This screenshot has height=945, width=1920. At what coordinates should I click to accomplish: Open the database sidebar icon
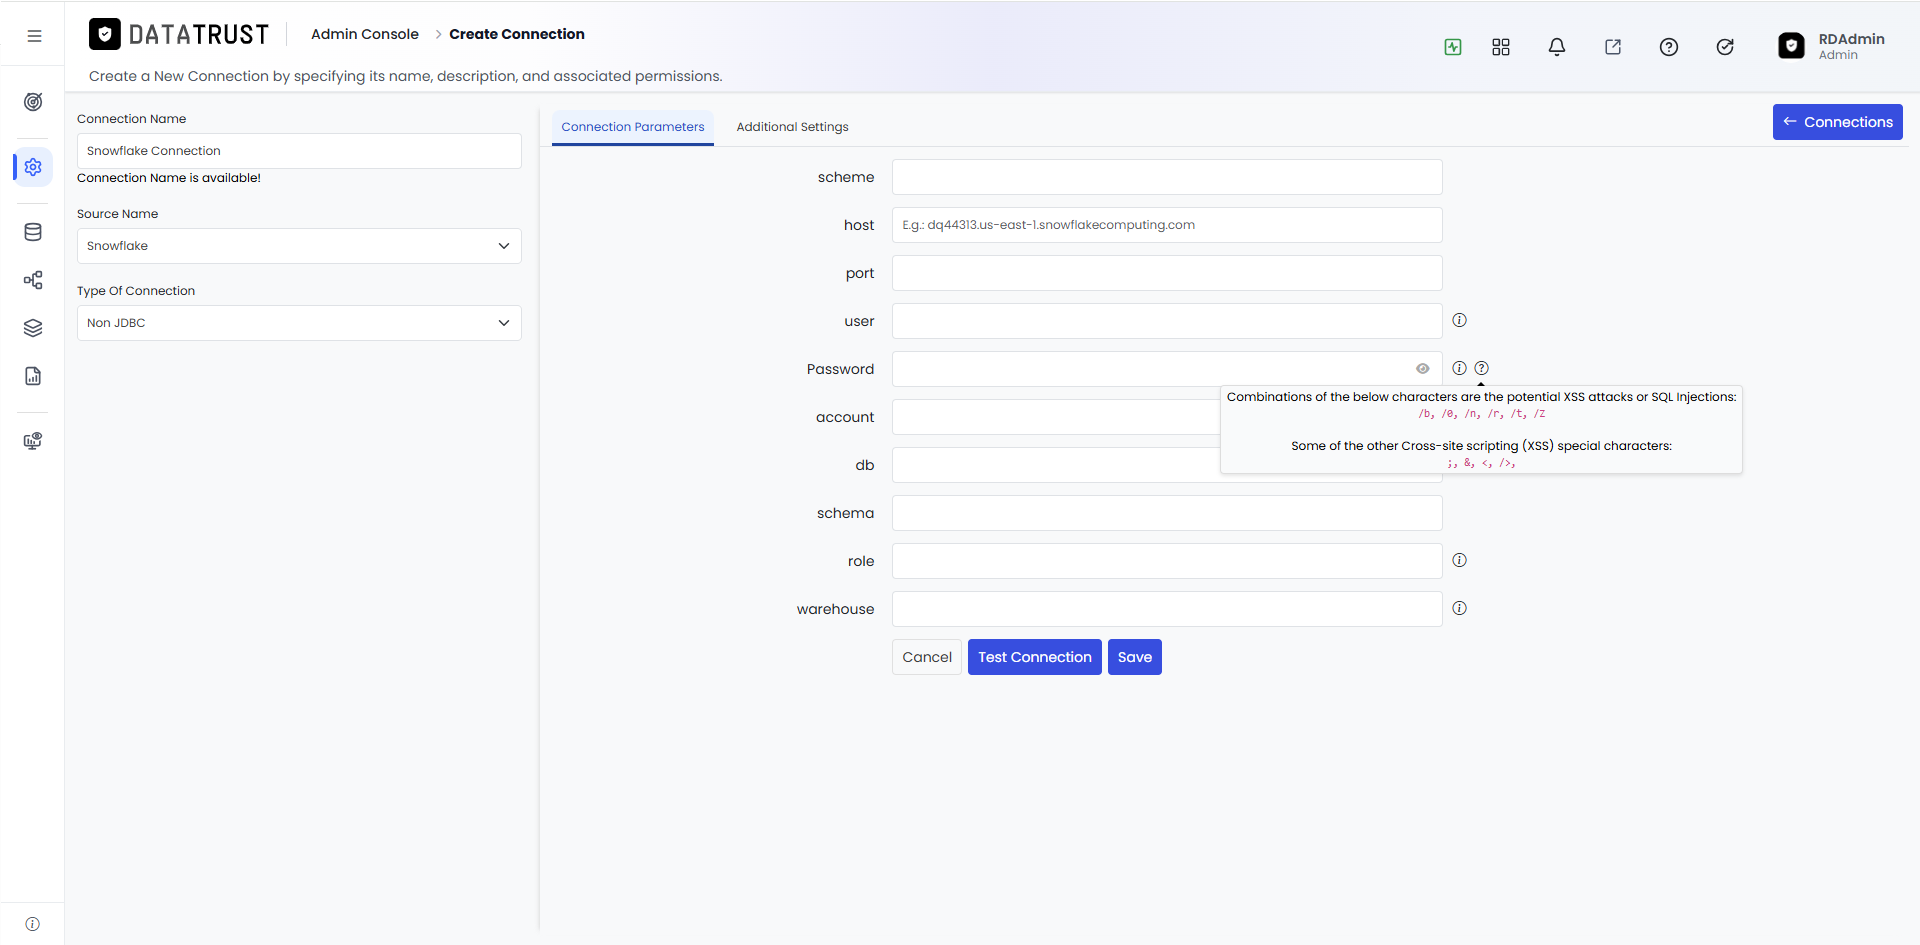pos(33,232)
